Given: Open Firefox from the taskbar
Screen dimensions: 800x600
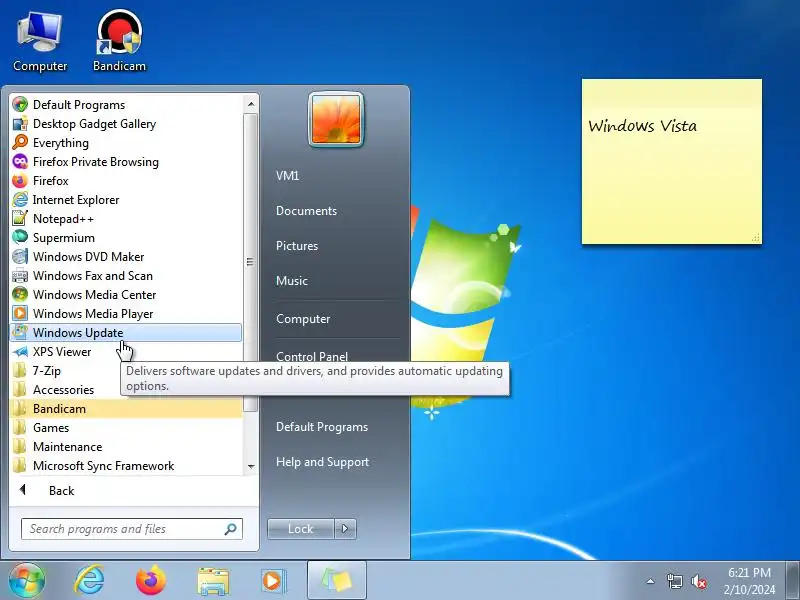Looking at the screenshot, I should [x=151, y=581].
